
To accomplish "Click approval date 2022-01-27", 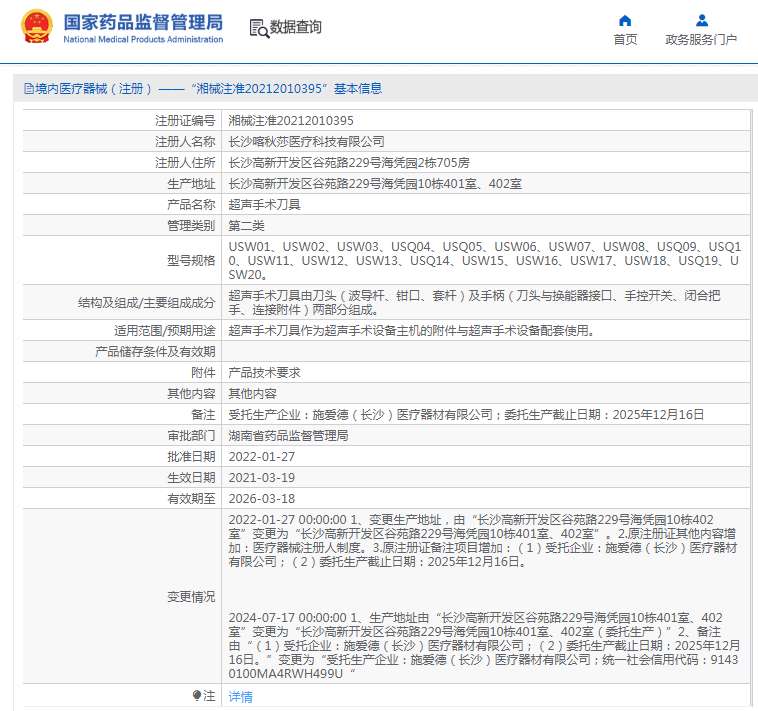I will pos(262,457).
